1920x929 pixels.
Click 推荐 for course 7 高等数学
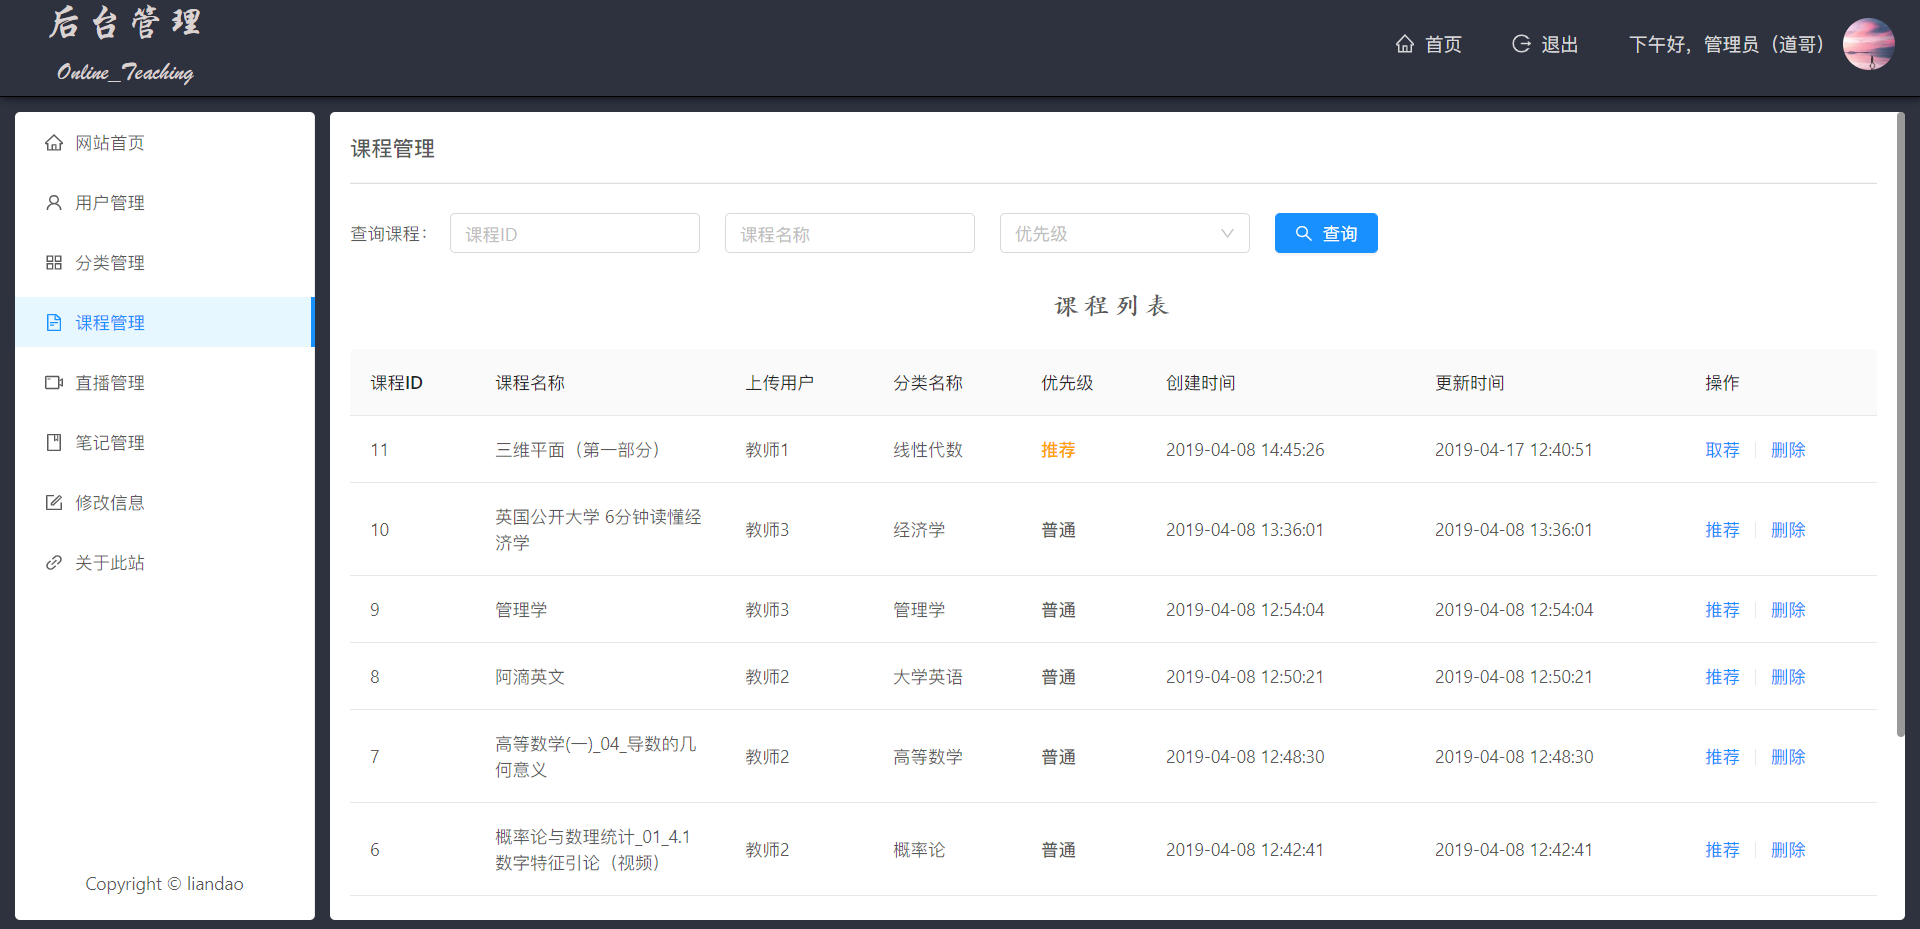[x=1722, y=757]
